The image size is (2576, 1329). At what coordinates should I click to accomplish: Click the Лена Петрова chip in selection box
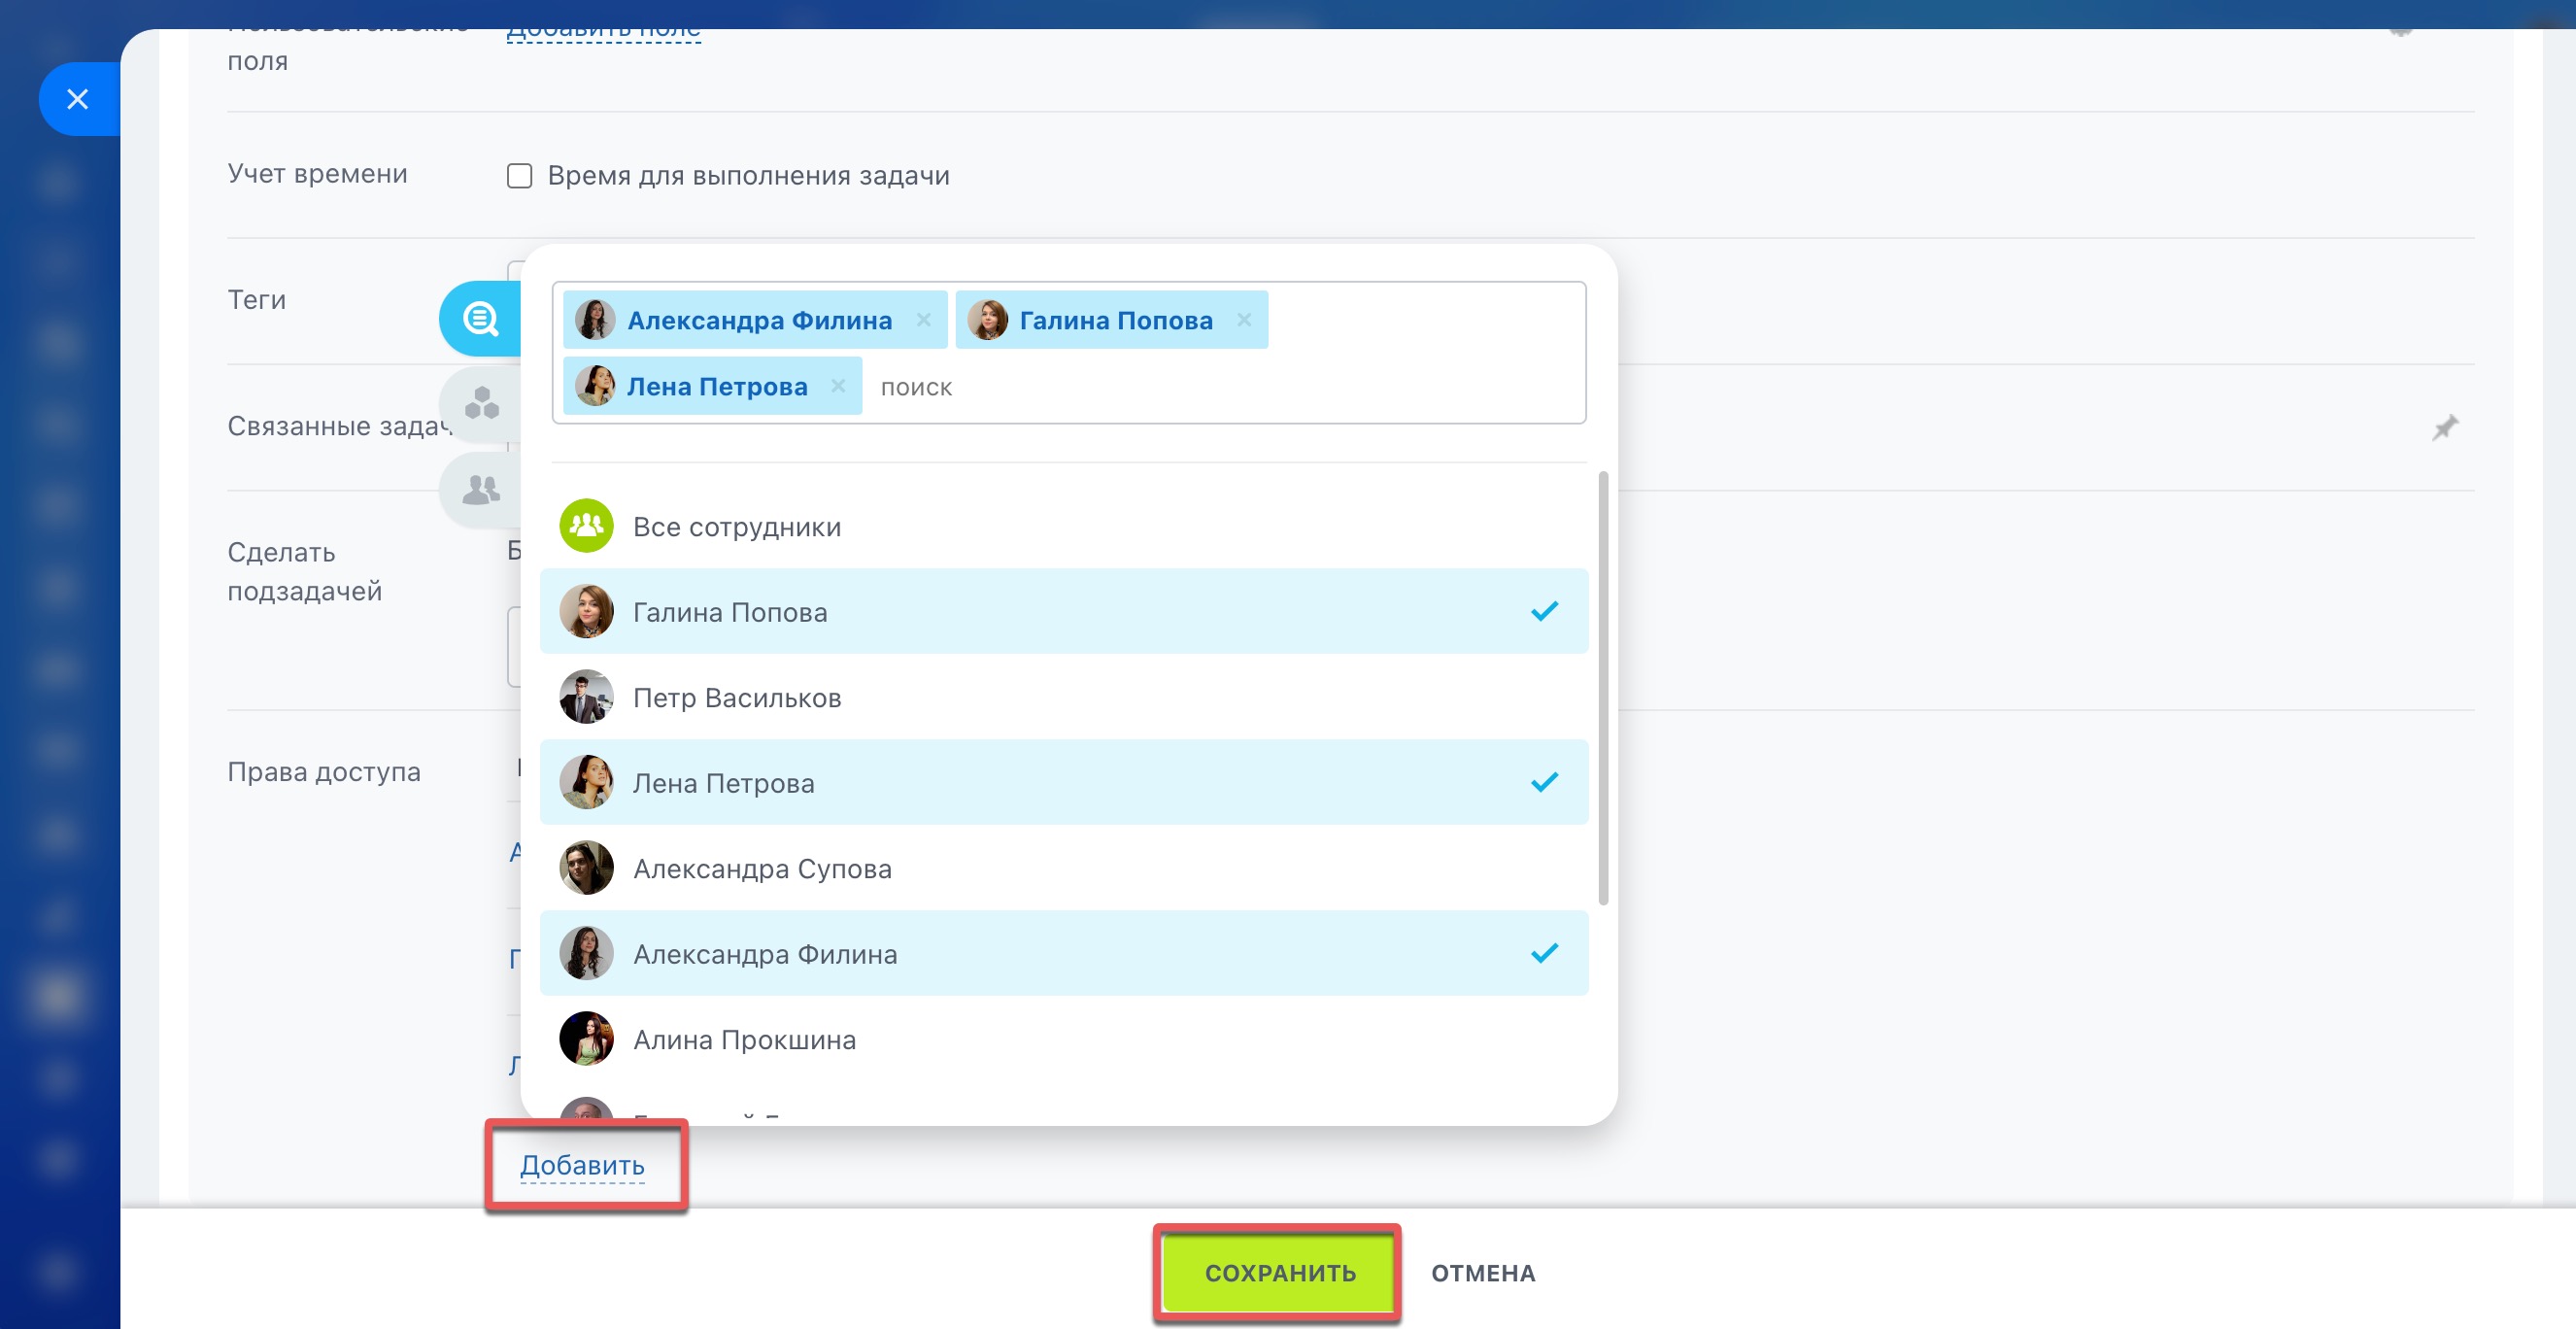coord(712,386)
